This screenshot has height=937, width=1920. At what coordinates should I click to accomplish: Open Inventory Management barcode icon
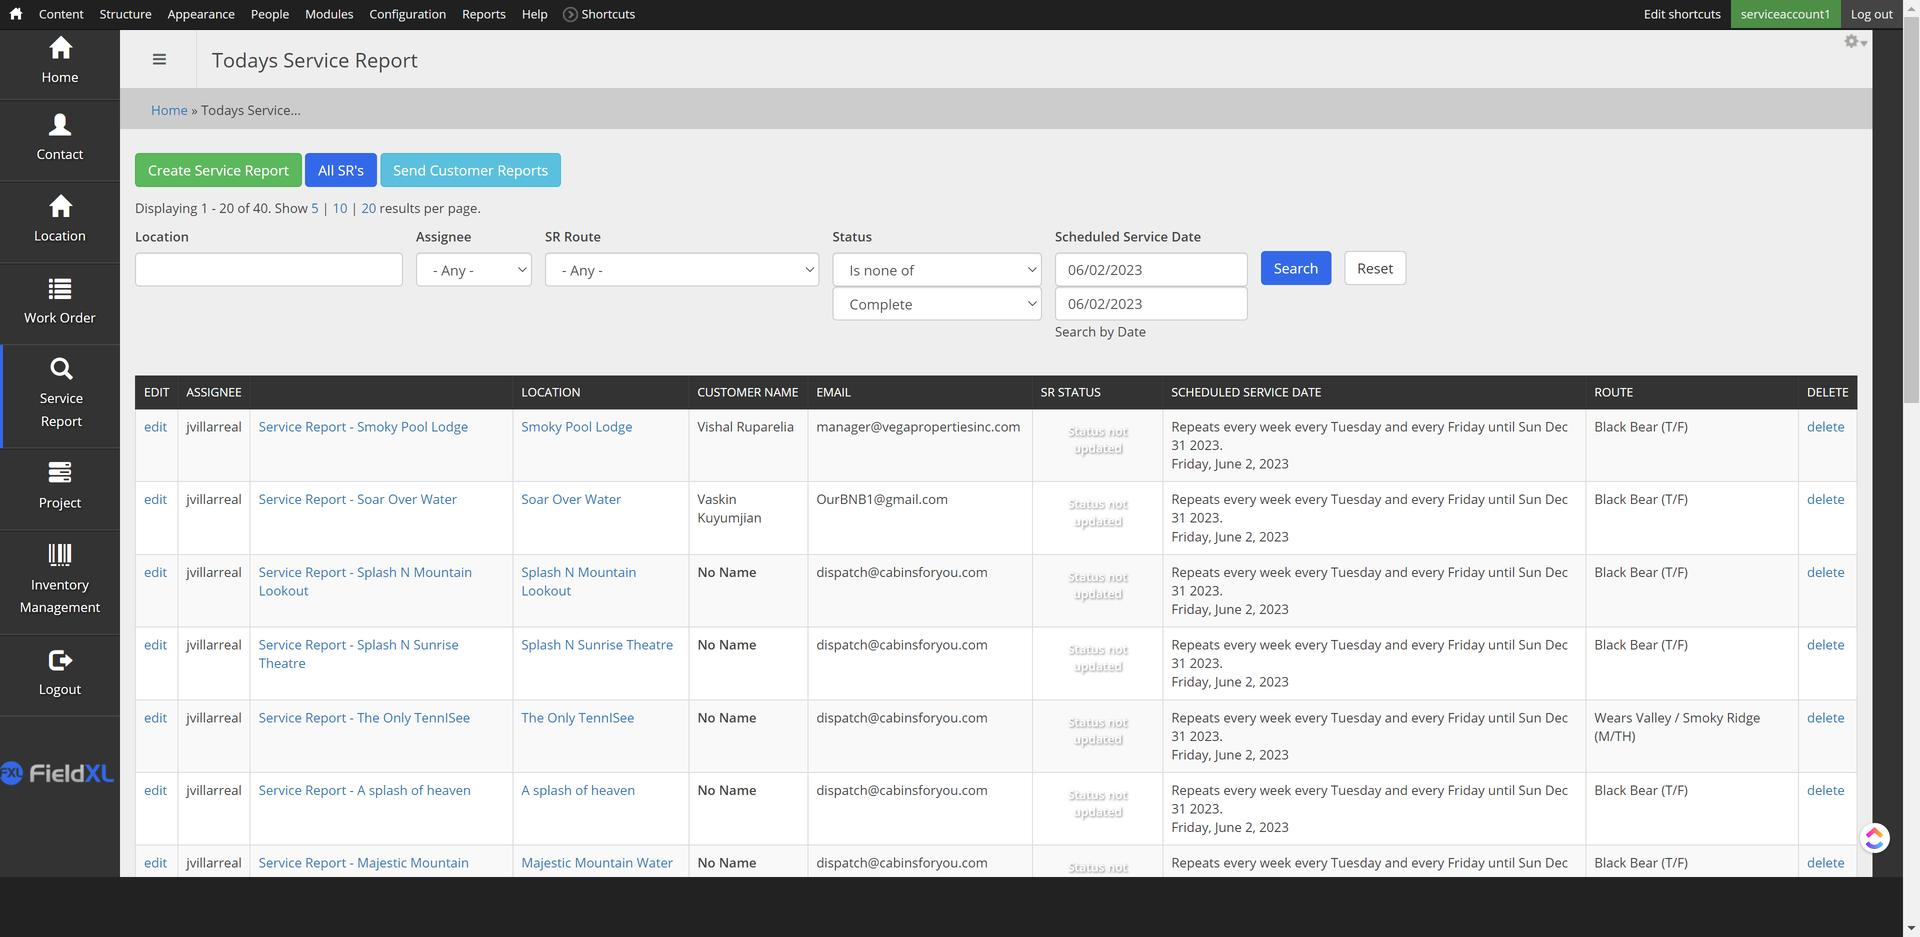(60, 555)
